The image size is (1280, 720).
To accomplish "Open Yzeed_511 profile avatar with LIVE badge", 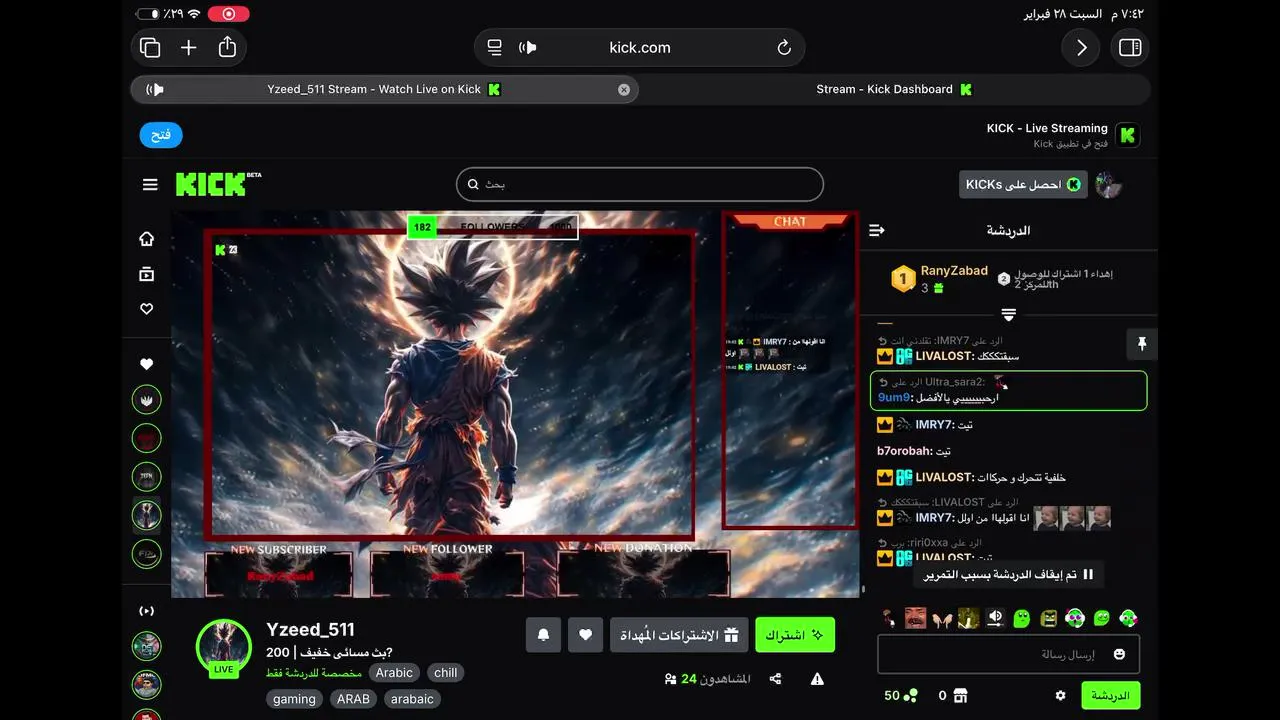I will click(x=223, y=646).
